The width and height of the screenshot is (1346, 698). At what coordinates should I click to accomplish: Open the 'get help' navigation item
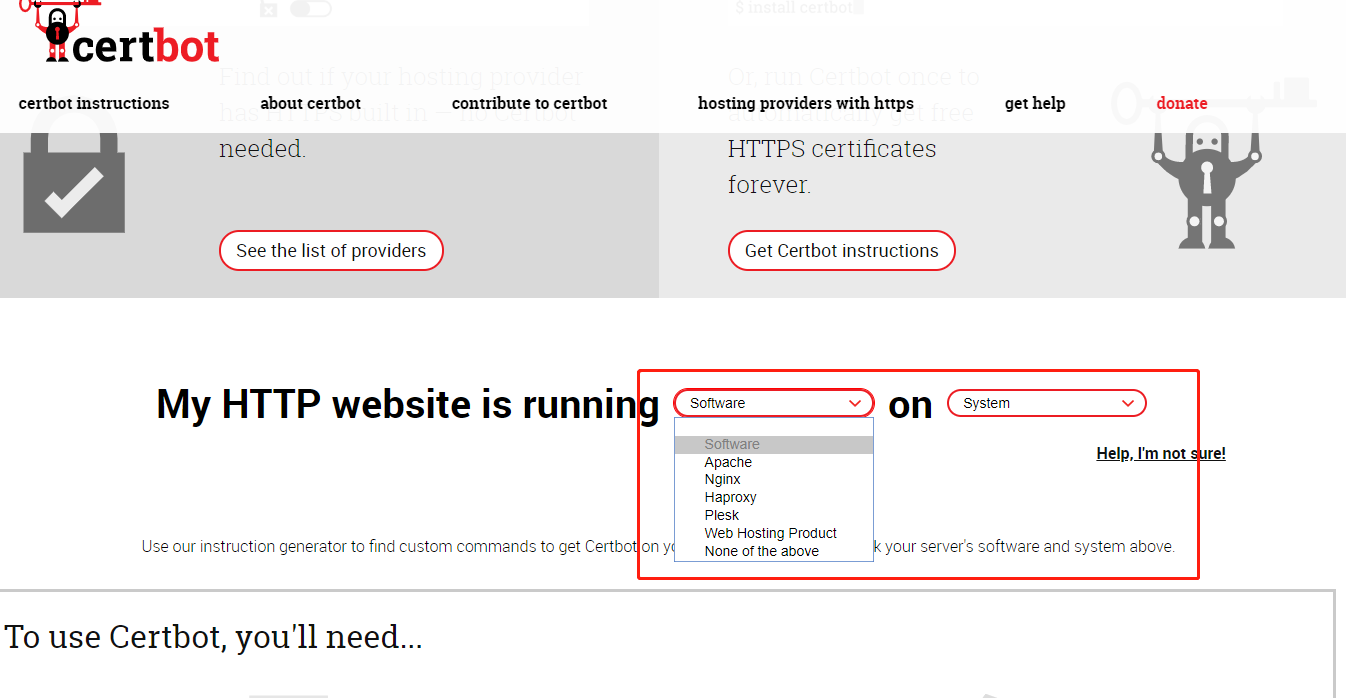click(x=1035, y=103)
